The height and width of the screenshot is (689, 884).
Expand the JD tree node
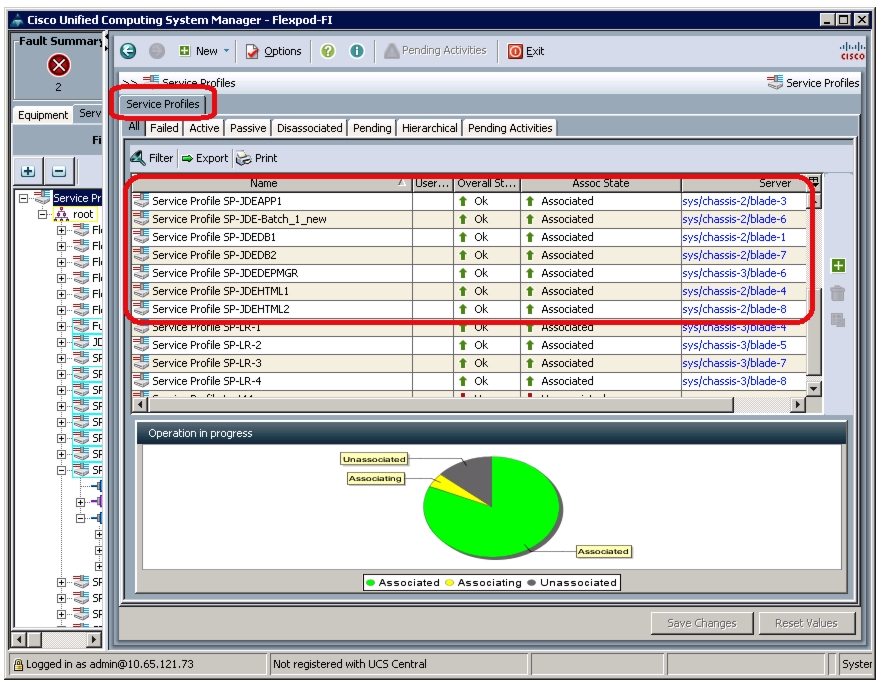(61, 342)
